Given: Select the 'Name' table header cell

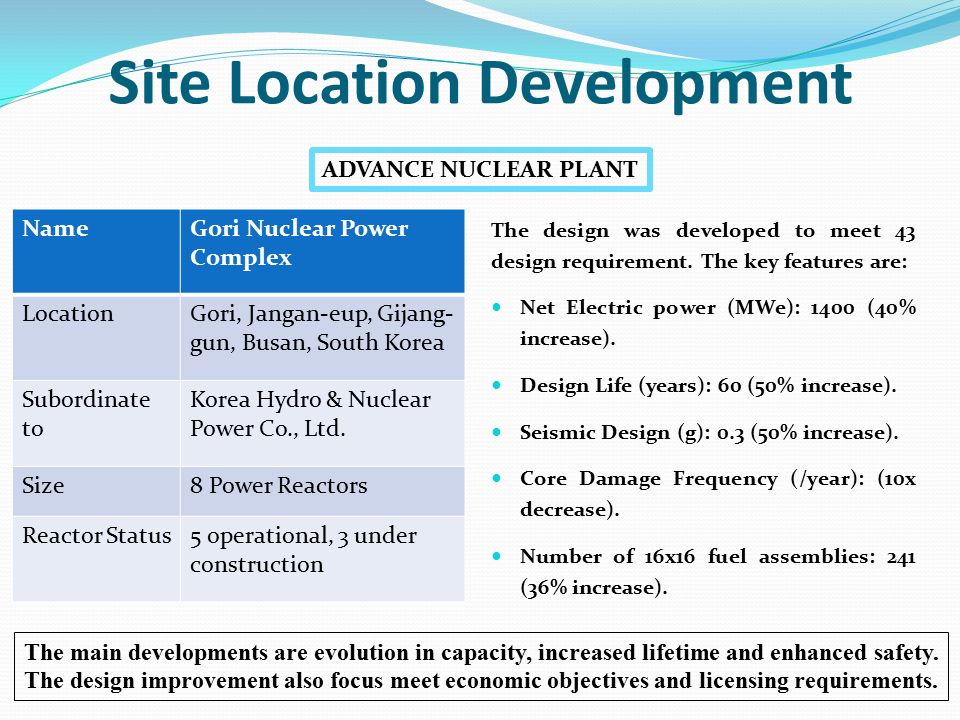Looking at the screenshot, I should click(97, 251).
